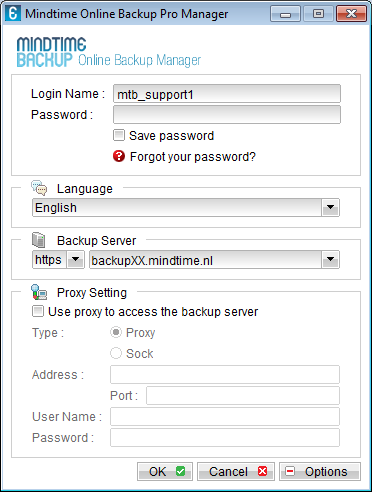372x492 pixels.
Task: Click the Backup Server tower icon
Action: tap(39, 240)
